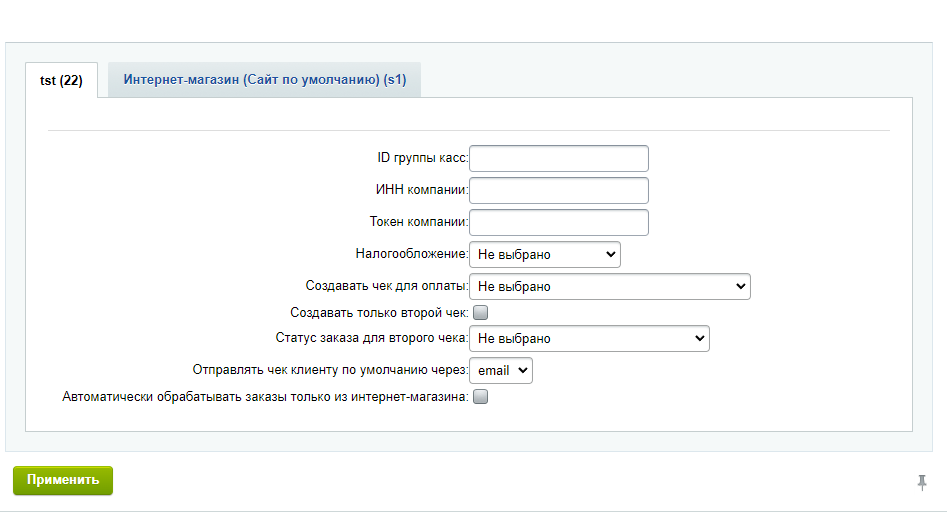Open the Интернет-магазин (s1) tab

click(x=264, y=80)
